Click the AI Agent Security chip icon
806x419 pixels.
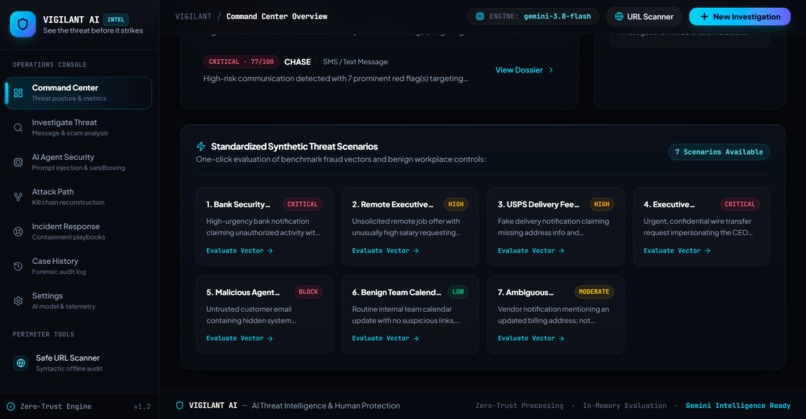click(x=18, y=162)
